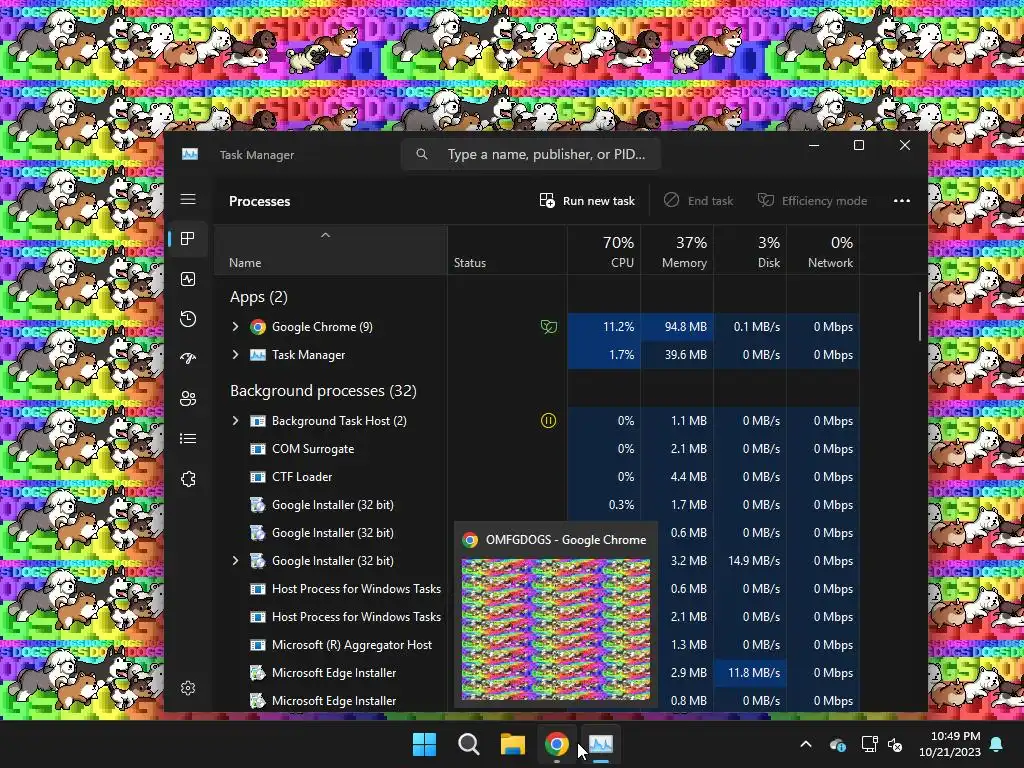Click the 'Apps (2)' group heading
Screen dimensions: 1024x768
click(259, 296)
